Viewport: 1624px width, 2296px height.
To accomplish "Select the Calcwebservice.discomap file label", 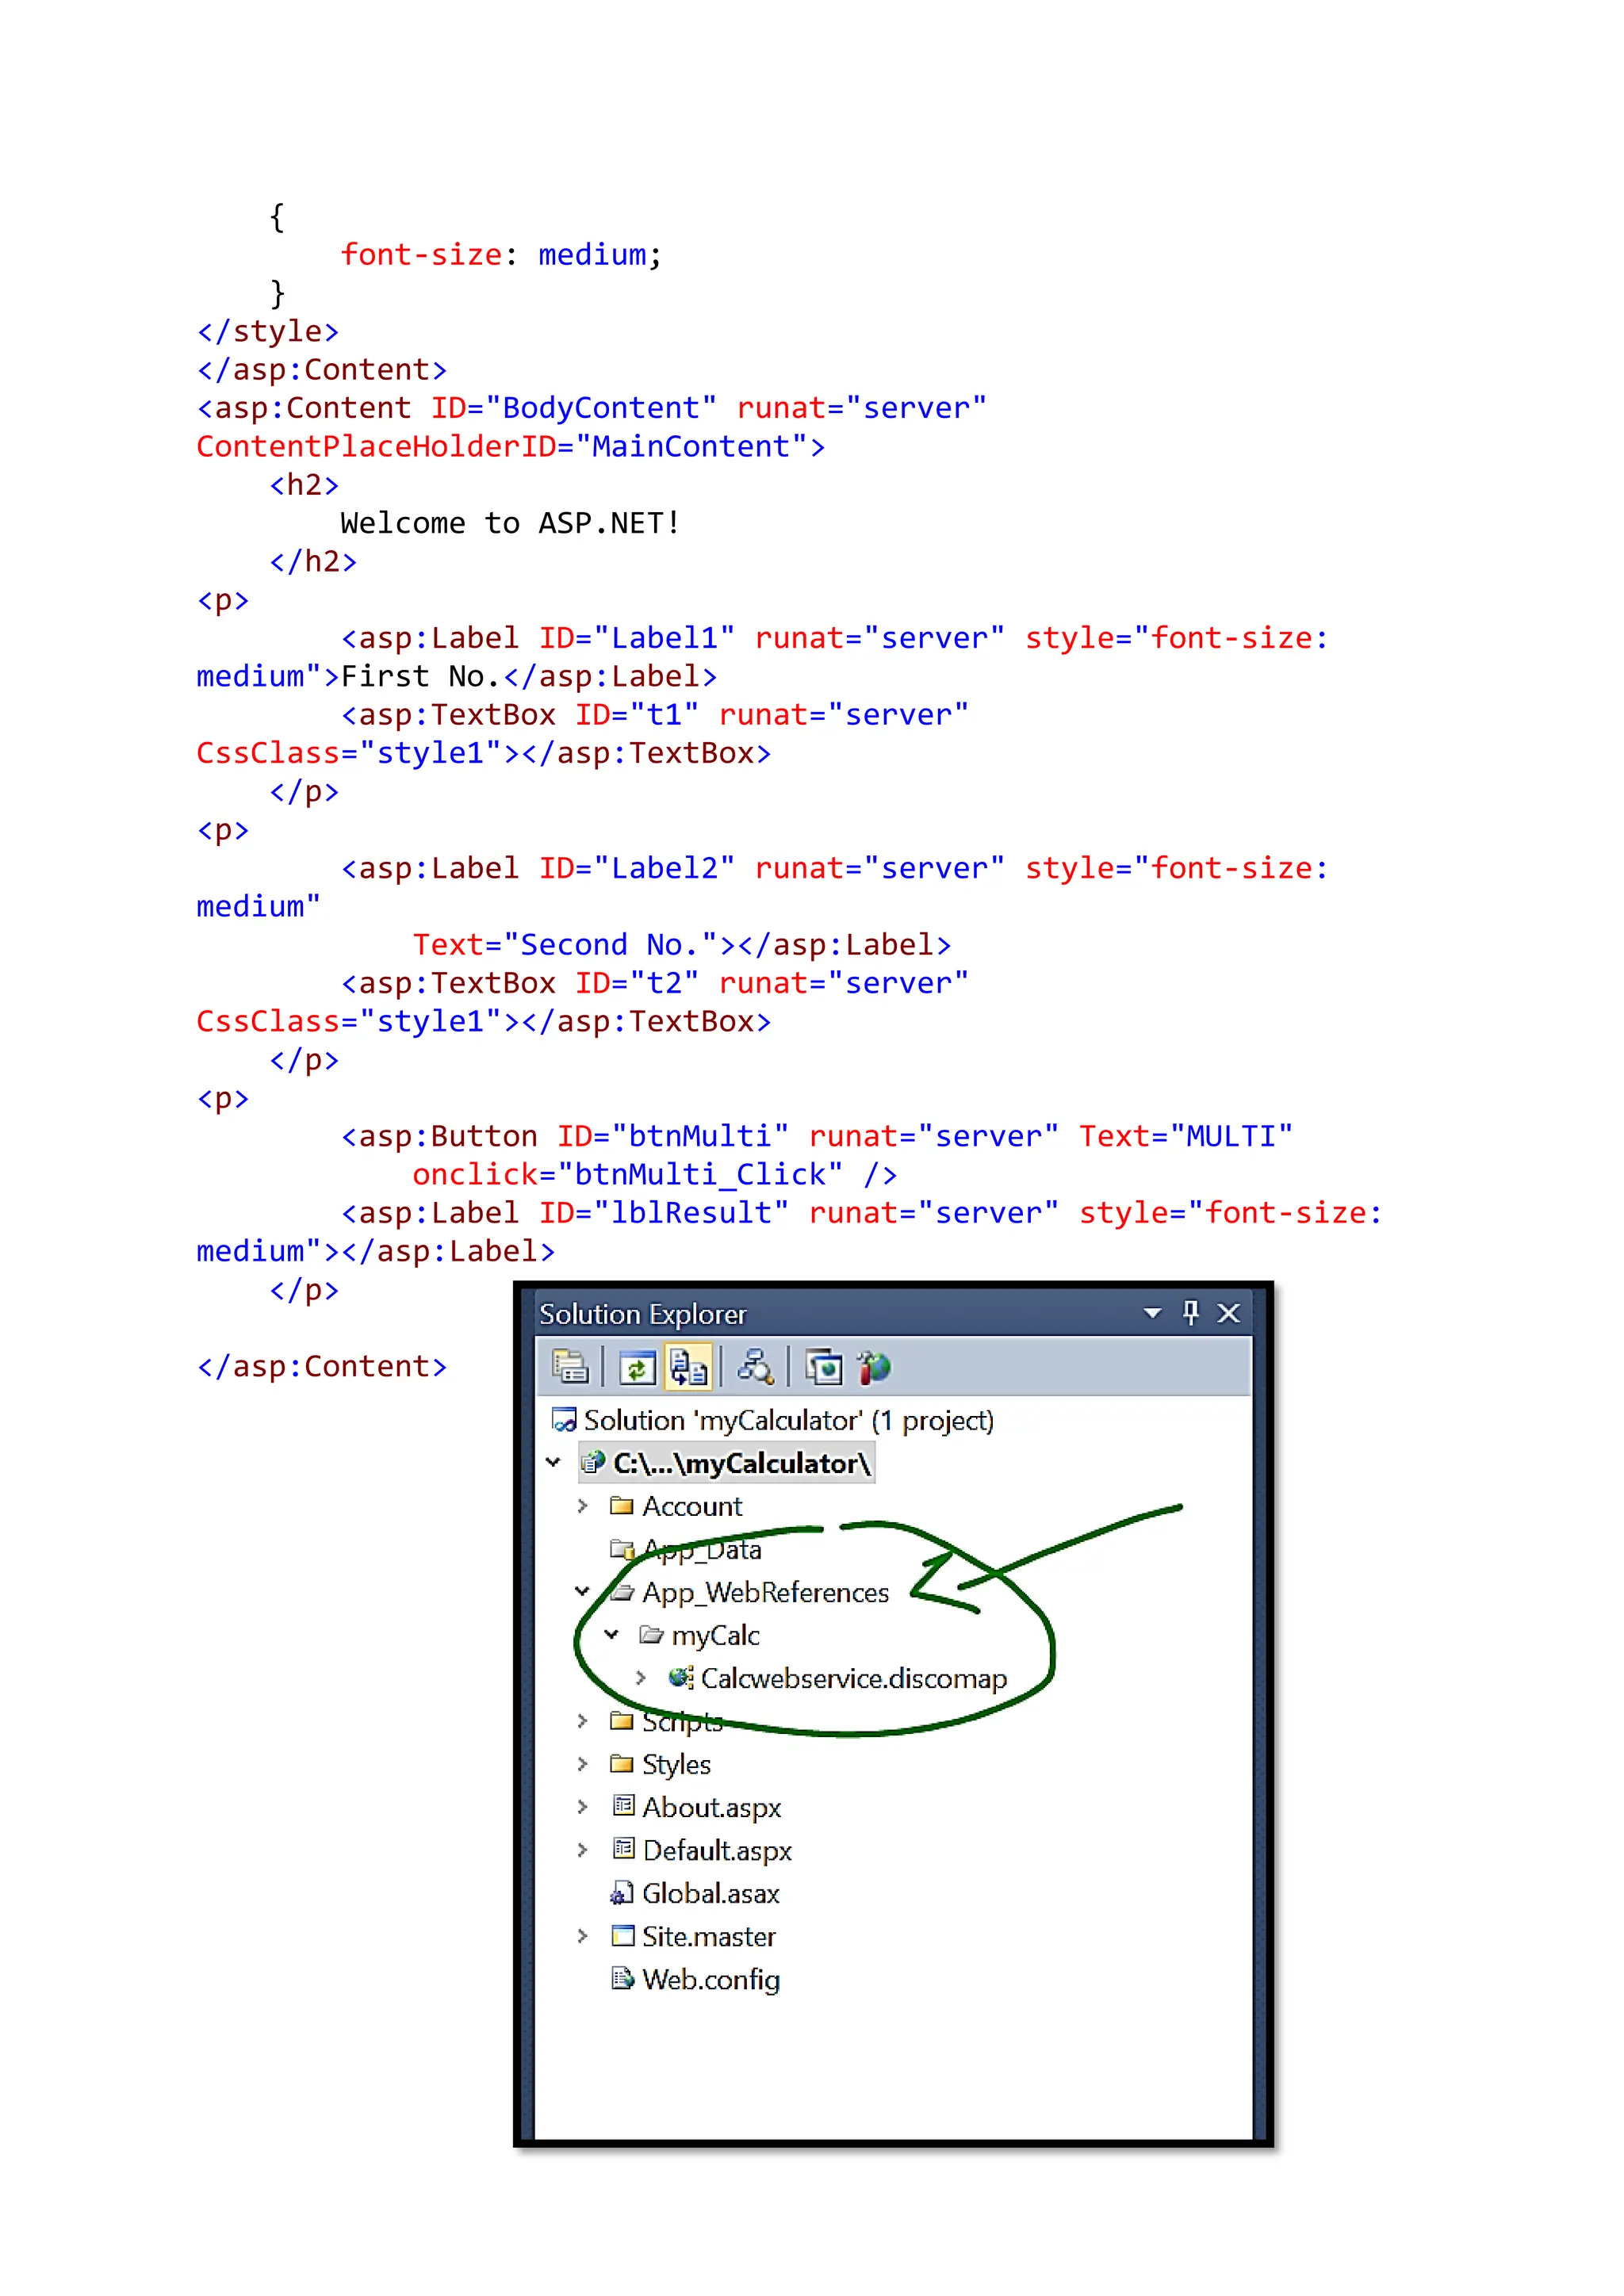I will 854,1679.
